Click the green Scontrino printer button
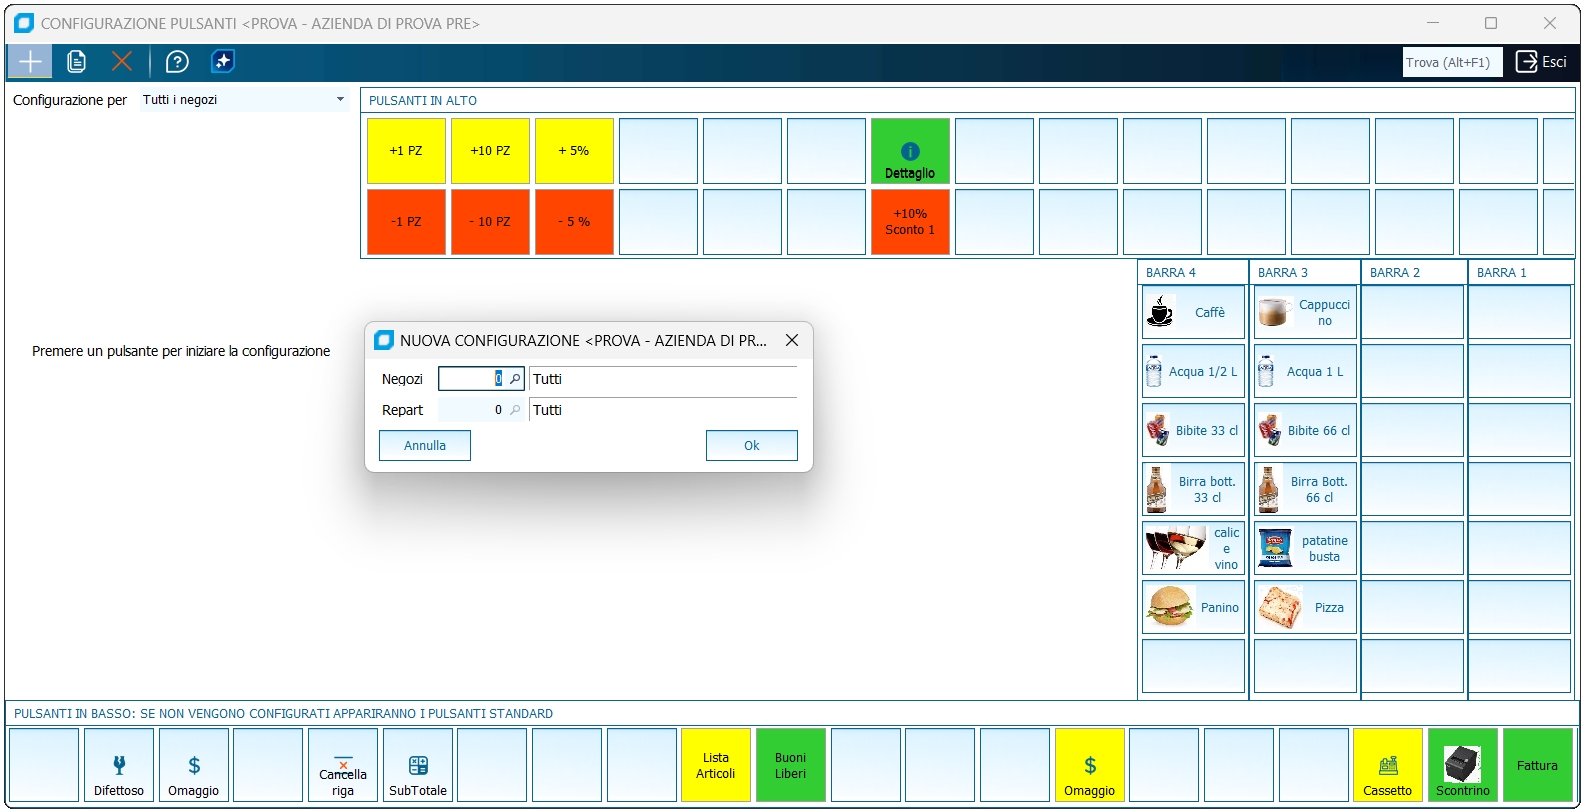The width and height of the screenshot is (1584, 811). [x=1463, y=765]
